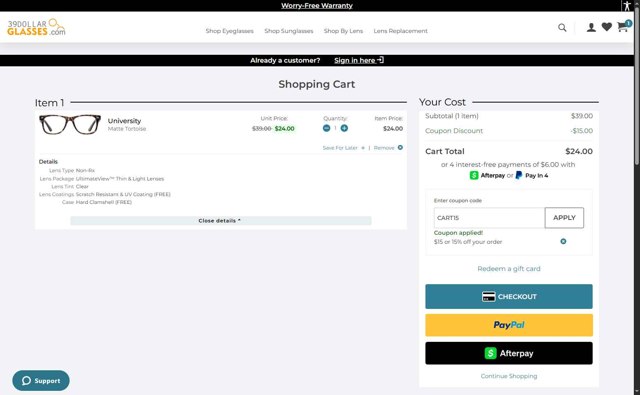The image size is (640, 395).
Task: Pay with the PayPal button
Action: pyautogui.click(x=509, y=325)
